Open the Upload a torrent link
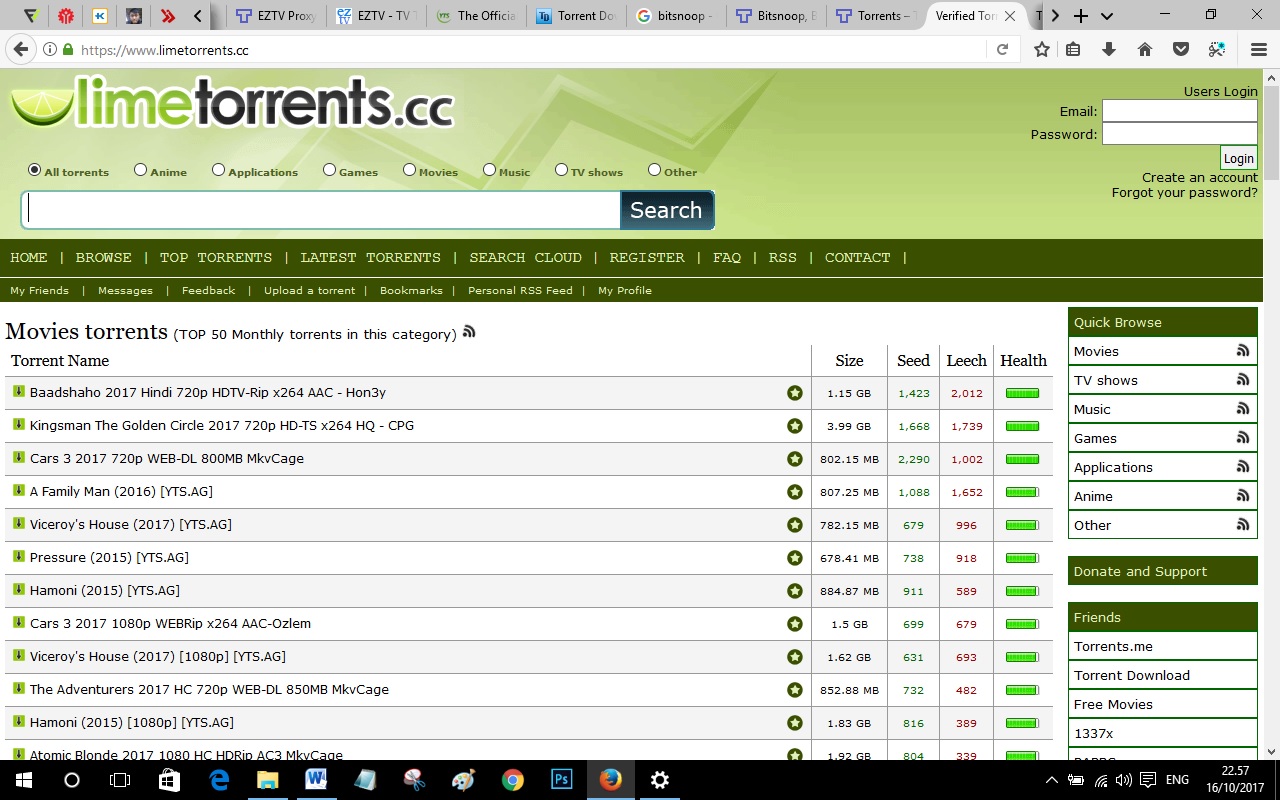 pos(309,290)
